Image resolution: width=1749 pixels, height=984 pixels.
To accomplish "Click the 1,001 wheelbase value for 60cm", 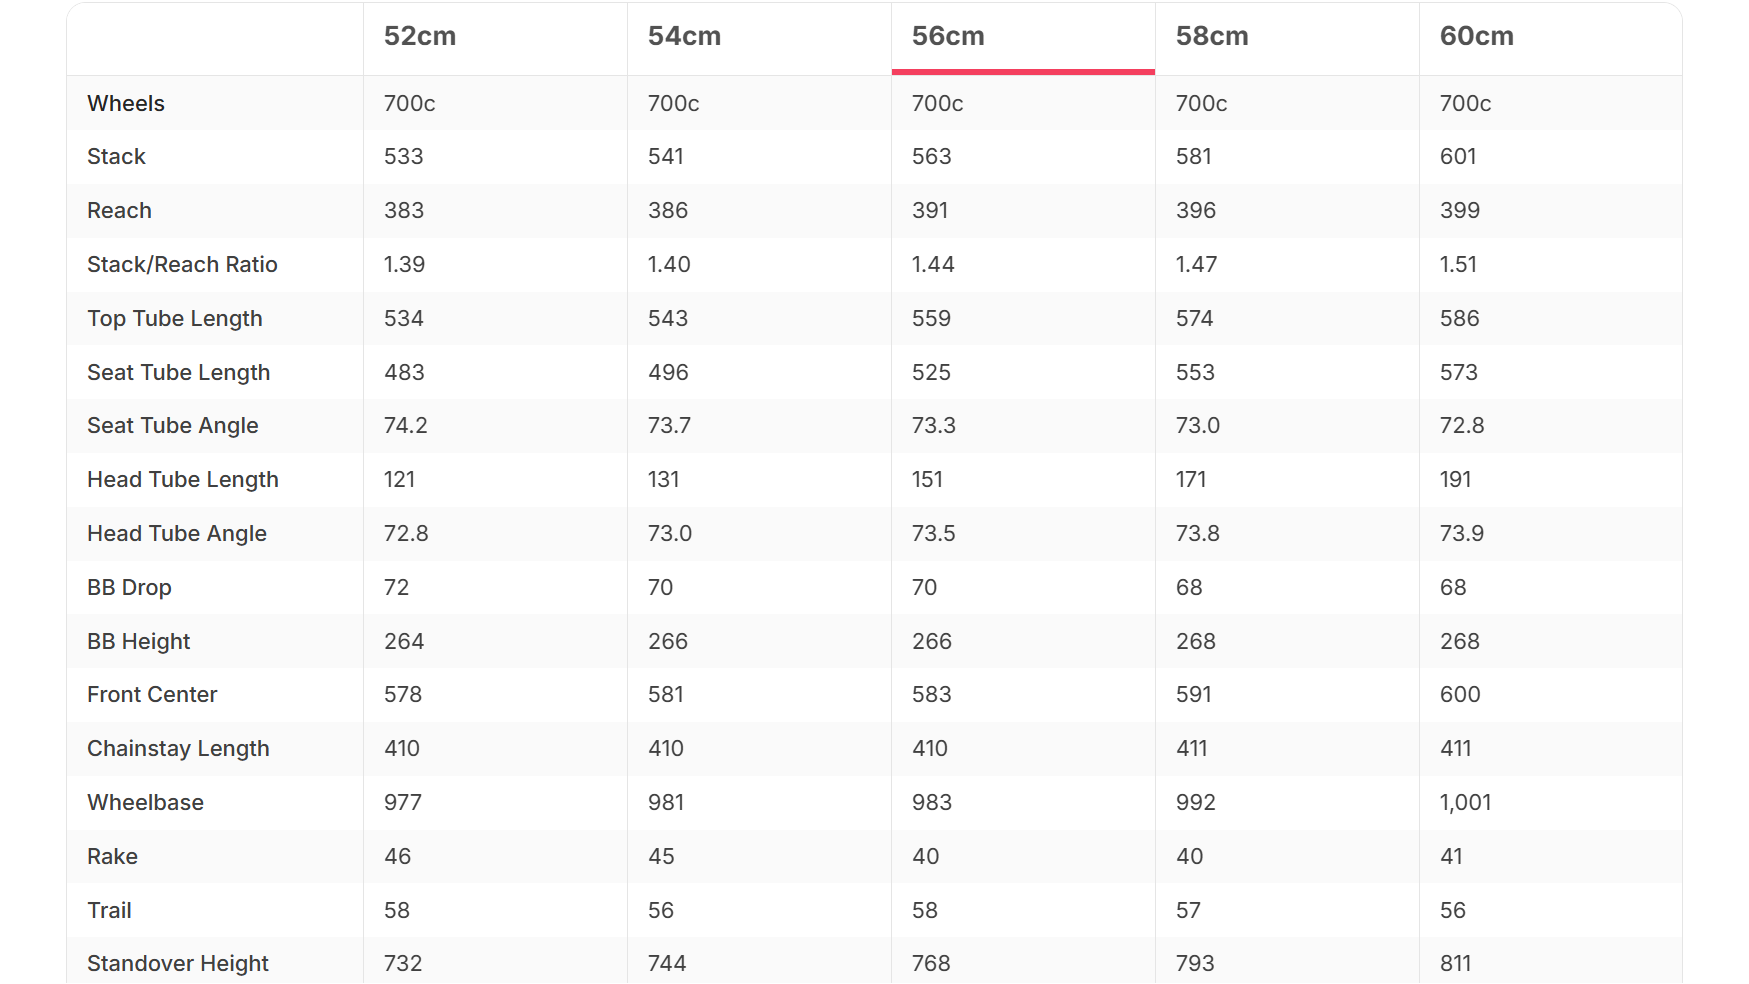I will [1465, 802].
